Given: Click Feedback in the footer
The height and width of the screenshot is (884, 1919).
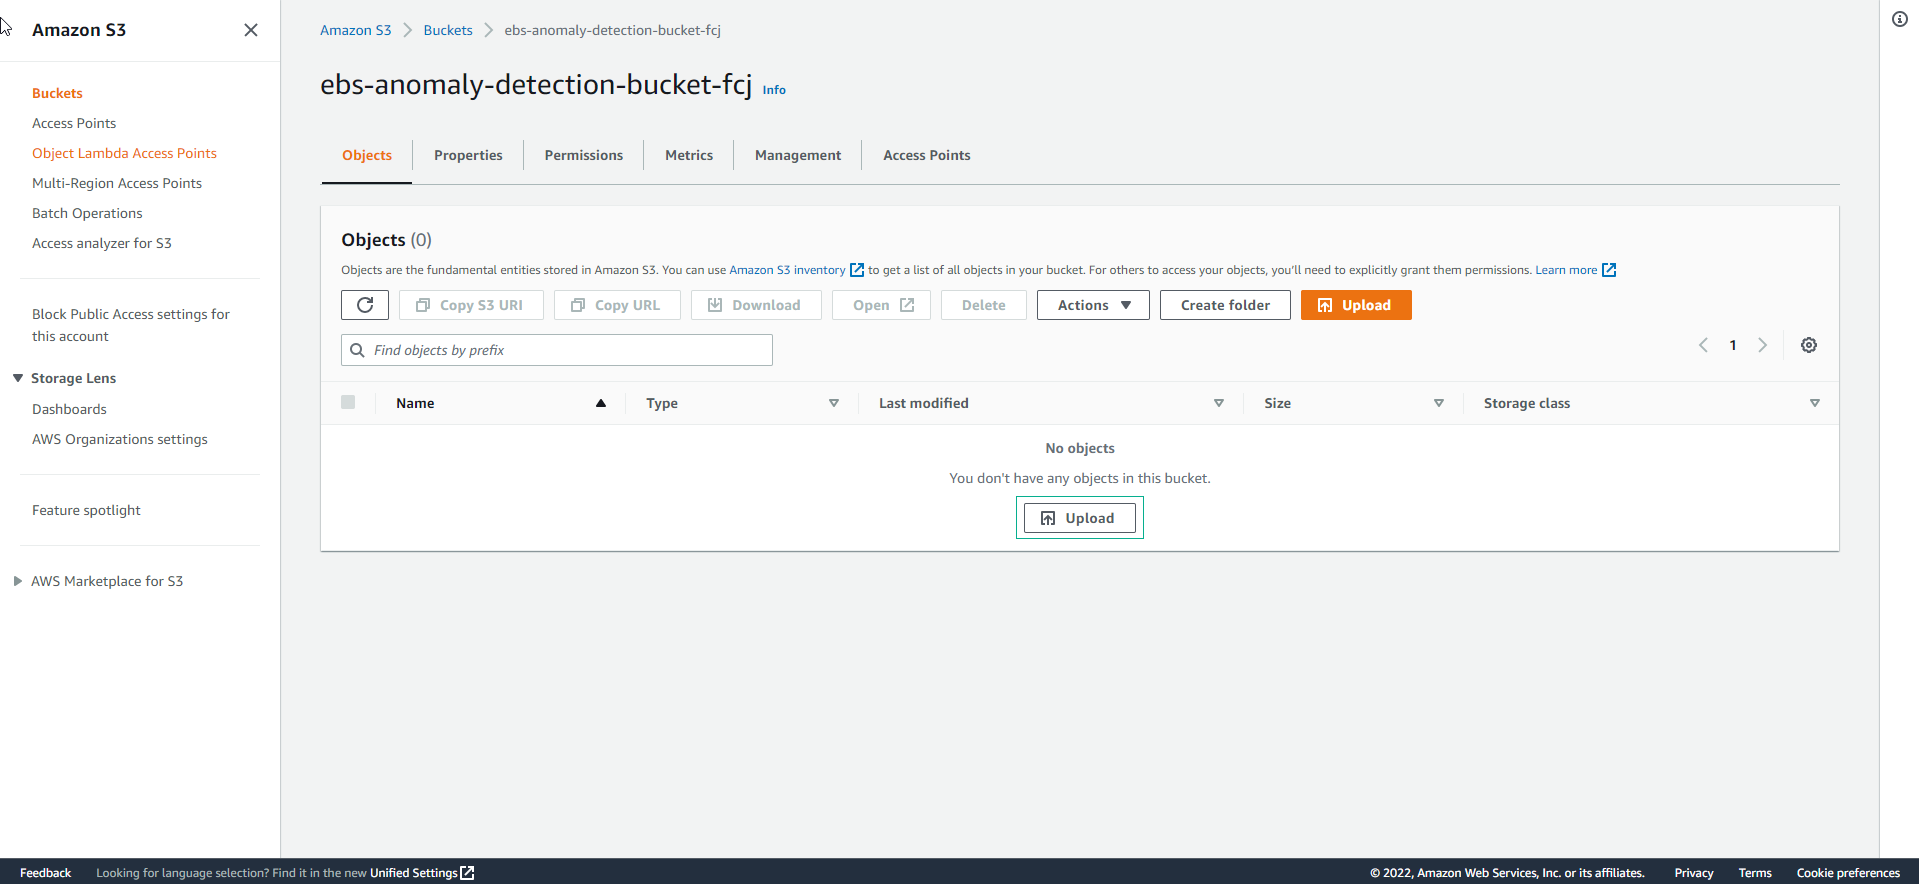Looking at the screenshot, I should [x=45, y=873].
